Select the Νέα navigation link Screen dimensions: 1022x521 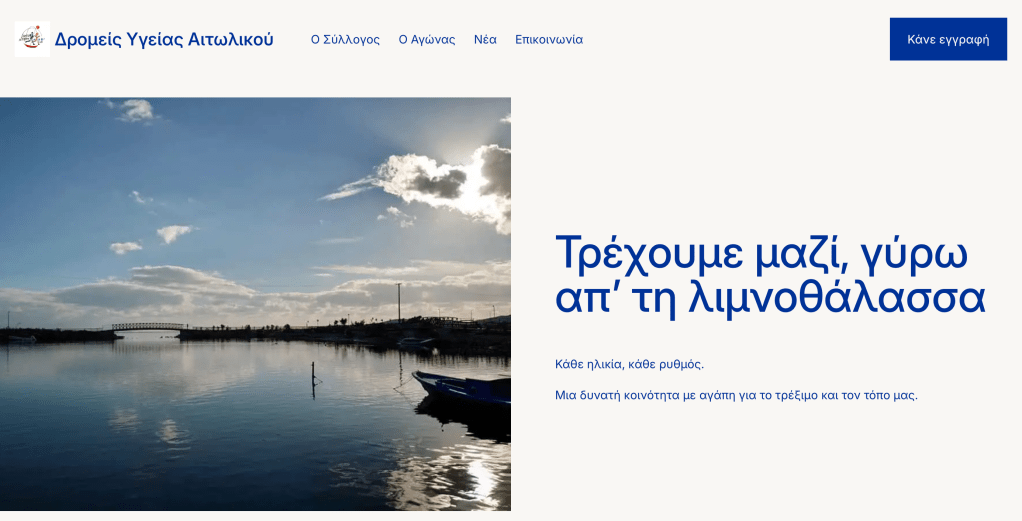click(485, 40)
